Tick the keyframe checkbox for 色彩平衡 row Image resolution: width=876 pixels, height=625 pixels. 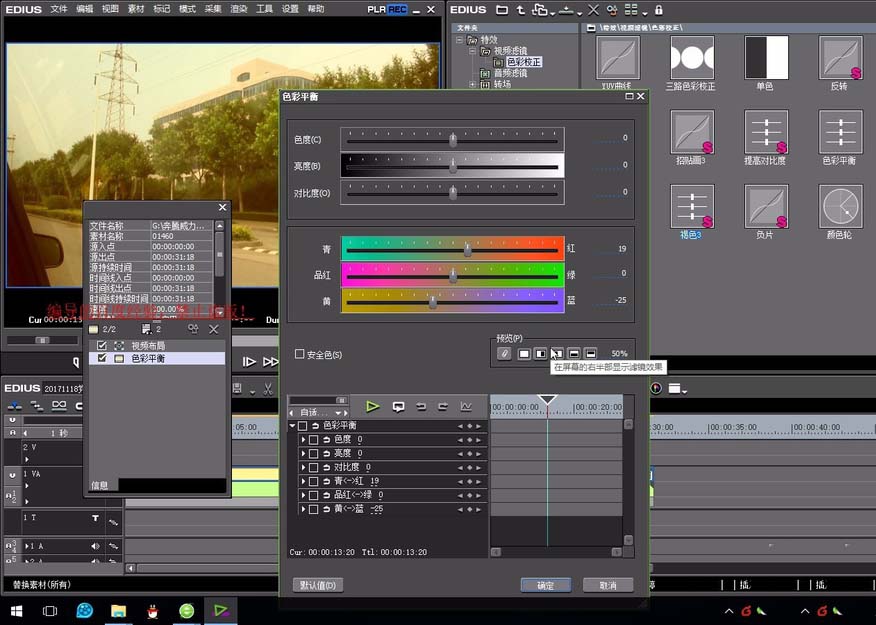coord(302,426)
